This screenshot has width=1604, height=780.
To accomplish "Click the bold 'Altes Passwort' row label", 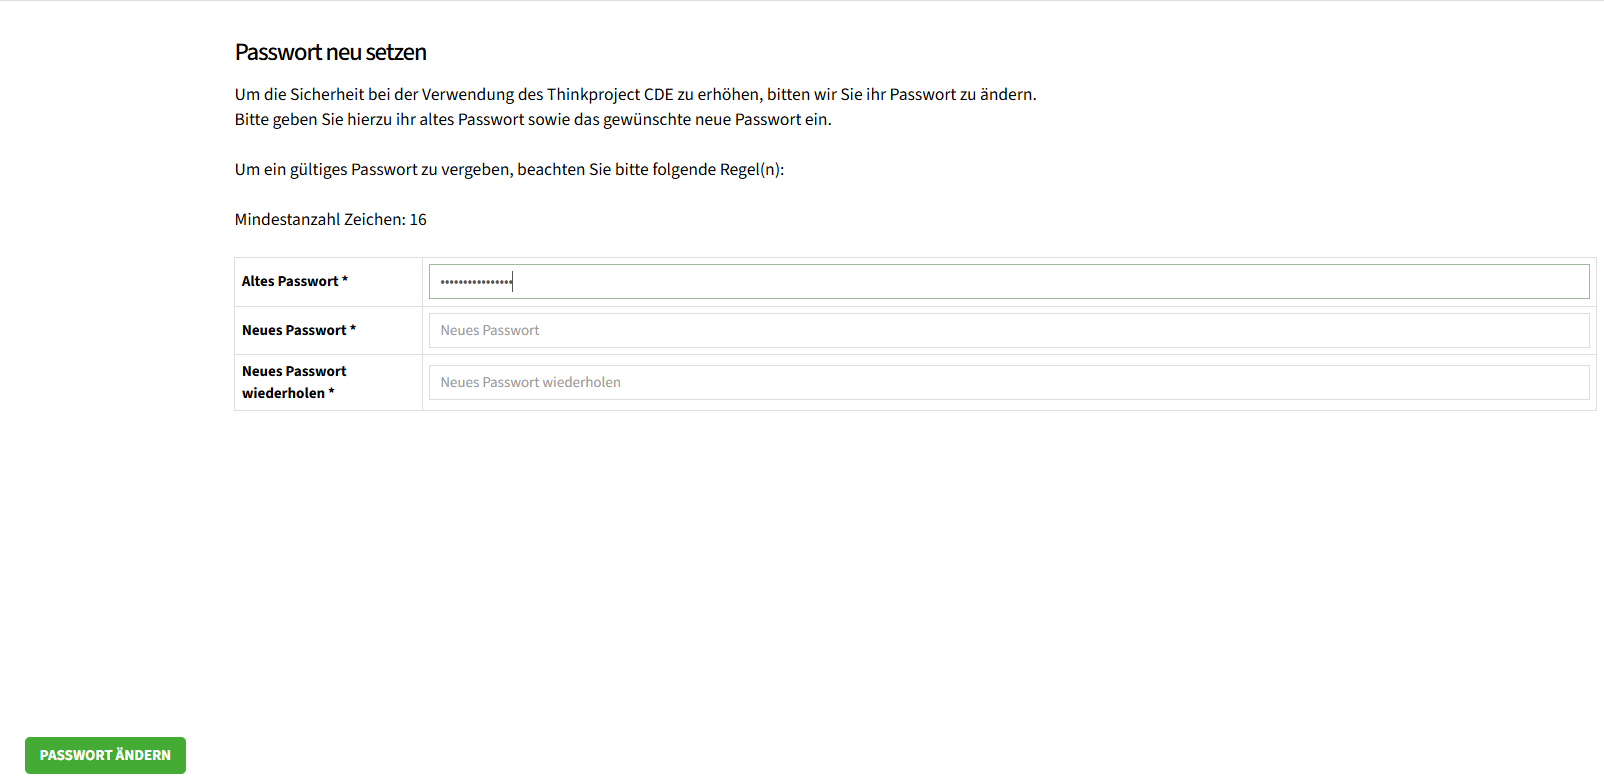I will pos(290,281).
